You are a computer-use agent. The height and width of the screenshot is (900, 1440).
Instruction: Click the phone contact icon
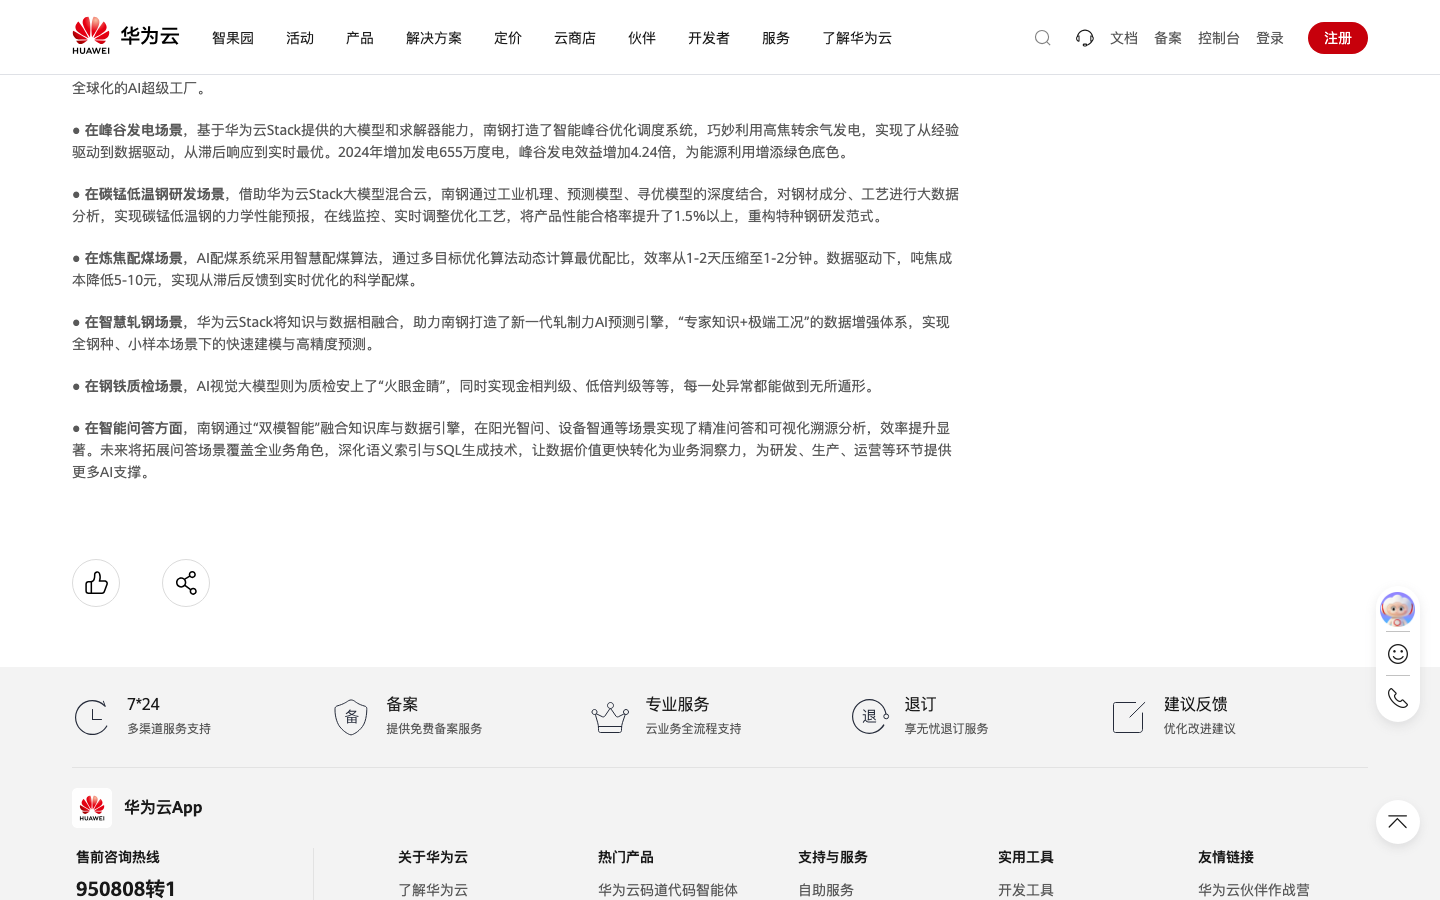[1398, 698]
